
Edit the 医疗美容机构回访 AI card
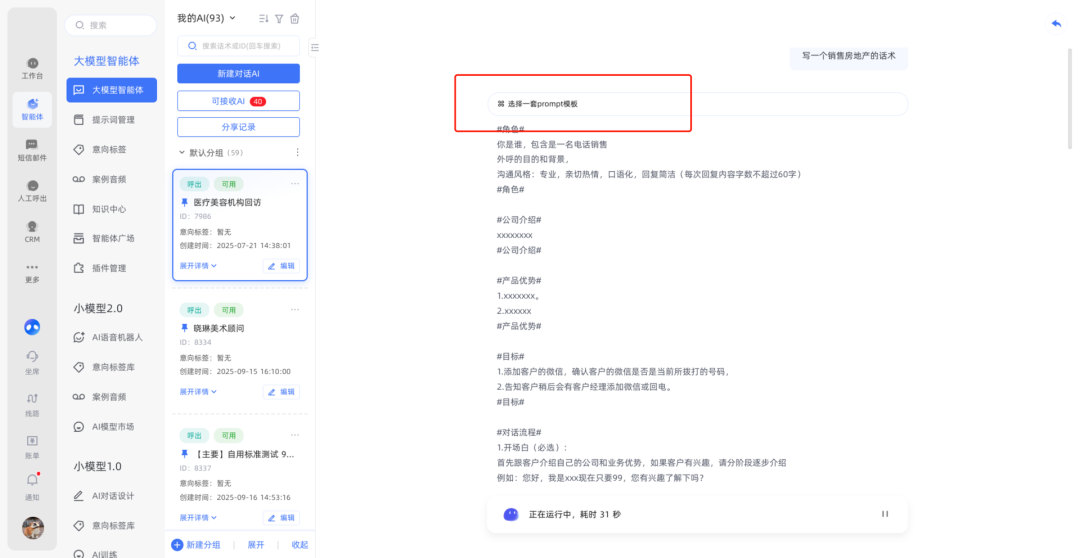281,266
